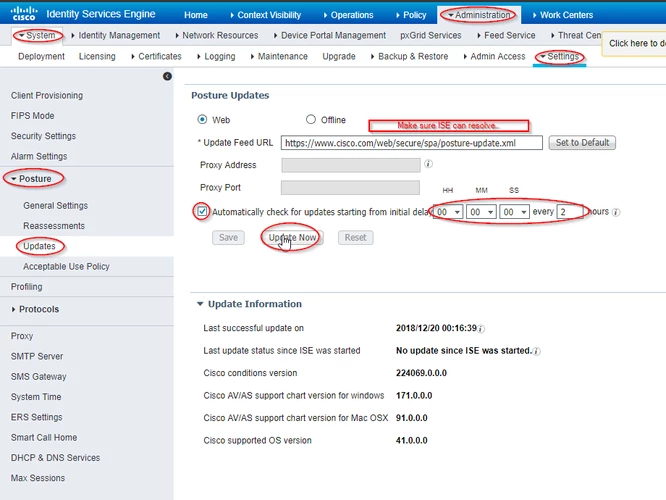Open Posture General Settings
Image resolution: width=666 pixels, height=500 pixels.
point(56,206)
